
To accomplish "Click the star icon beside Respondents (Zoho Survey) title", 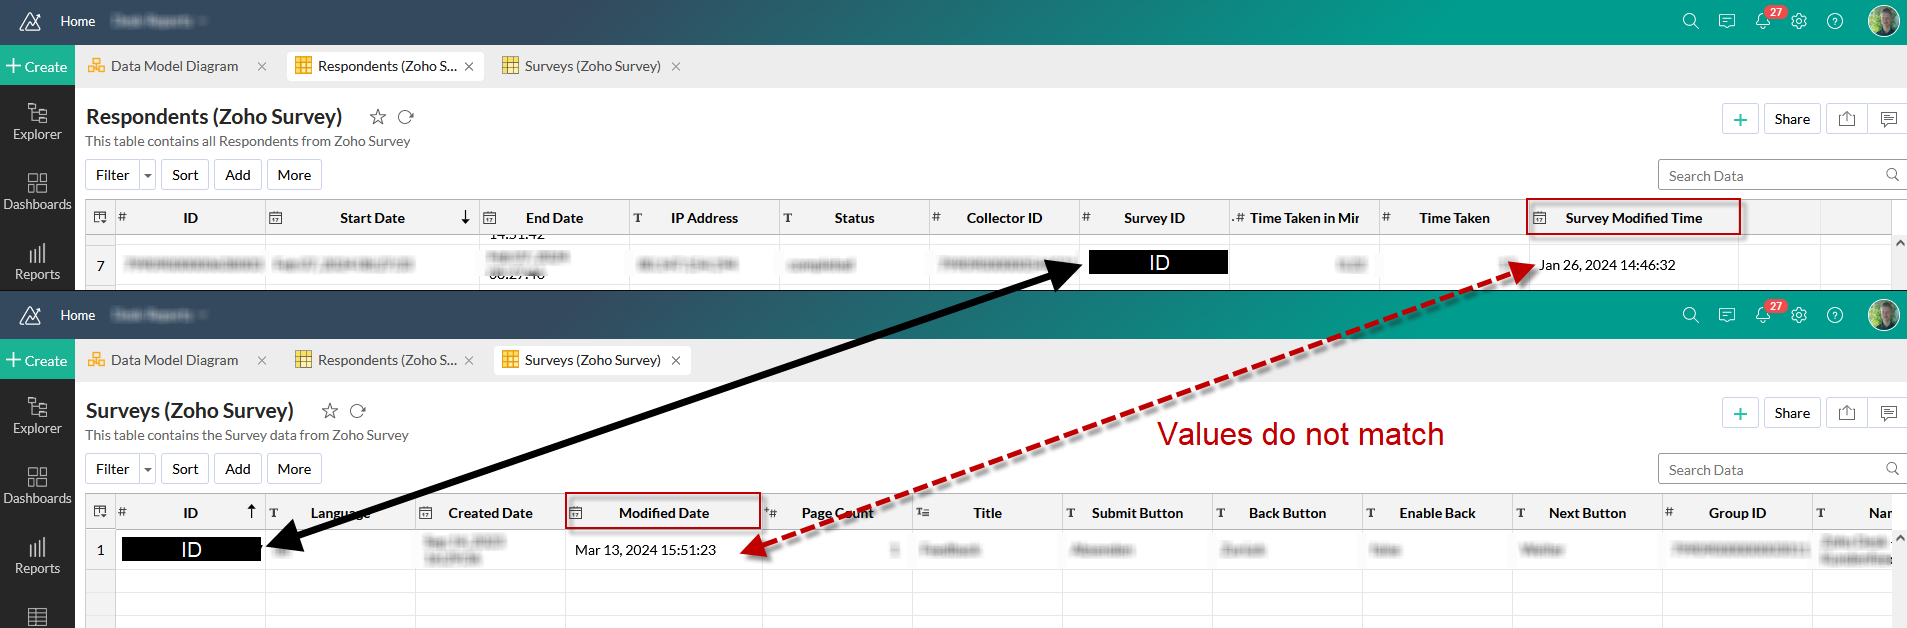I will click(377, 117).
